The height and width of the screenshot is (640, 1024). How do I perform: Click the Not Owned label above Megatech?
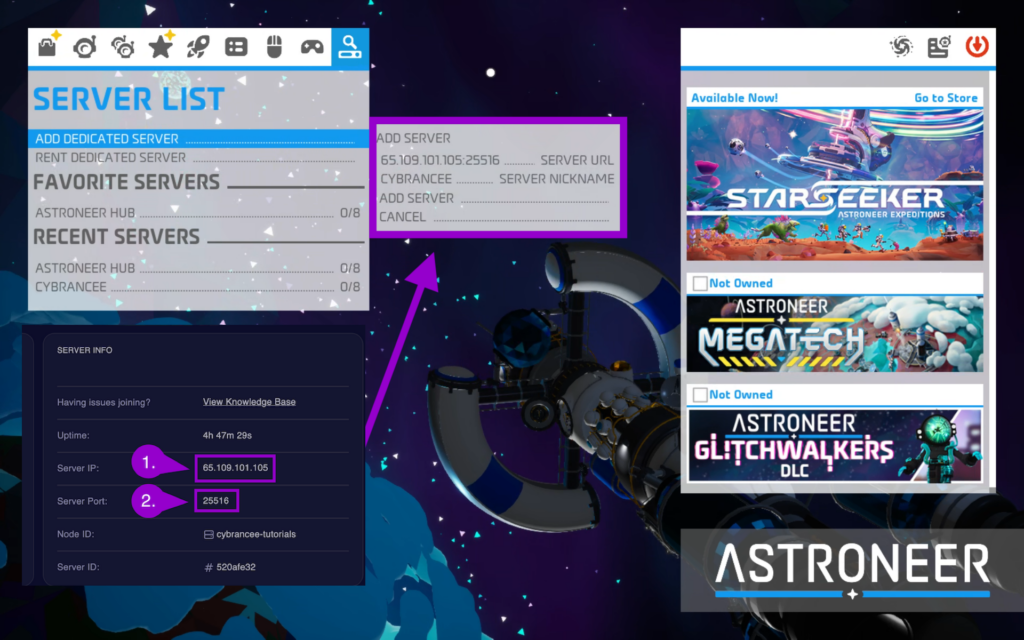(x=741, y=283)
